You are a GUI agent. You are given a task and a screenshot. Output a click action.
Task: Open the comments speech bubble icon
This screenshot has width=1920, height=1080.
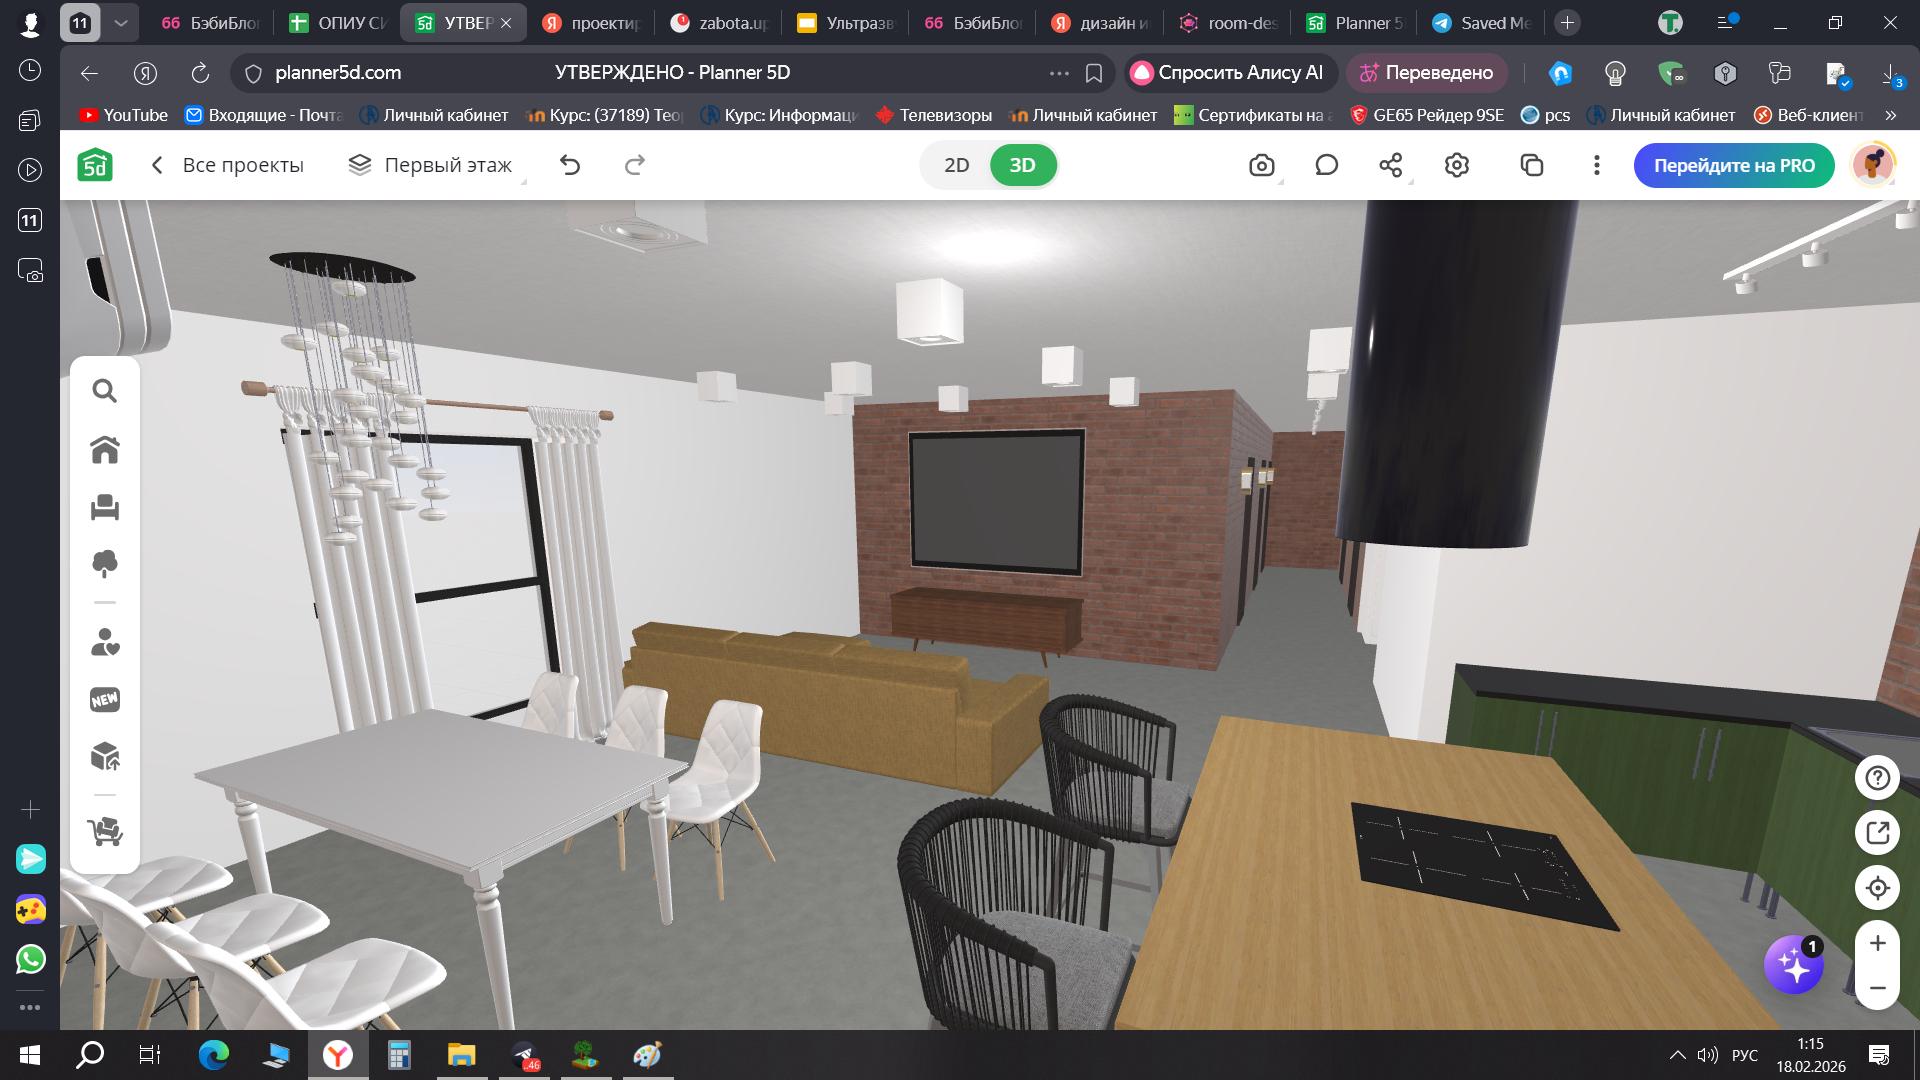[x=1327, y=166]
